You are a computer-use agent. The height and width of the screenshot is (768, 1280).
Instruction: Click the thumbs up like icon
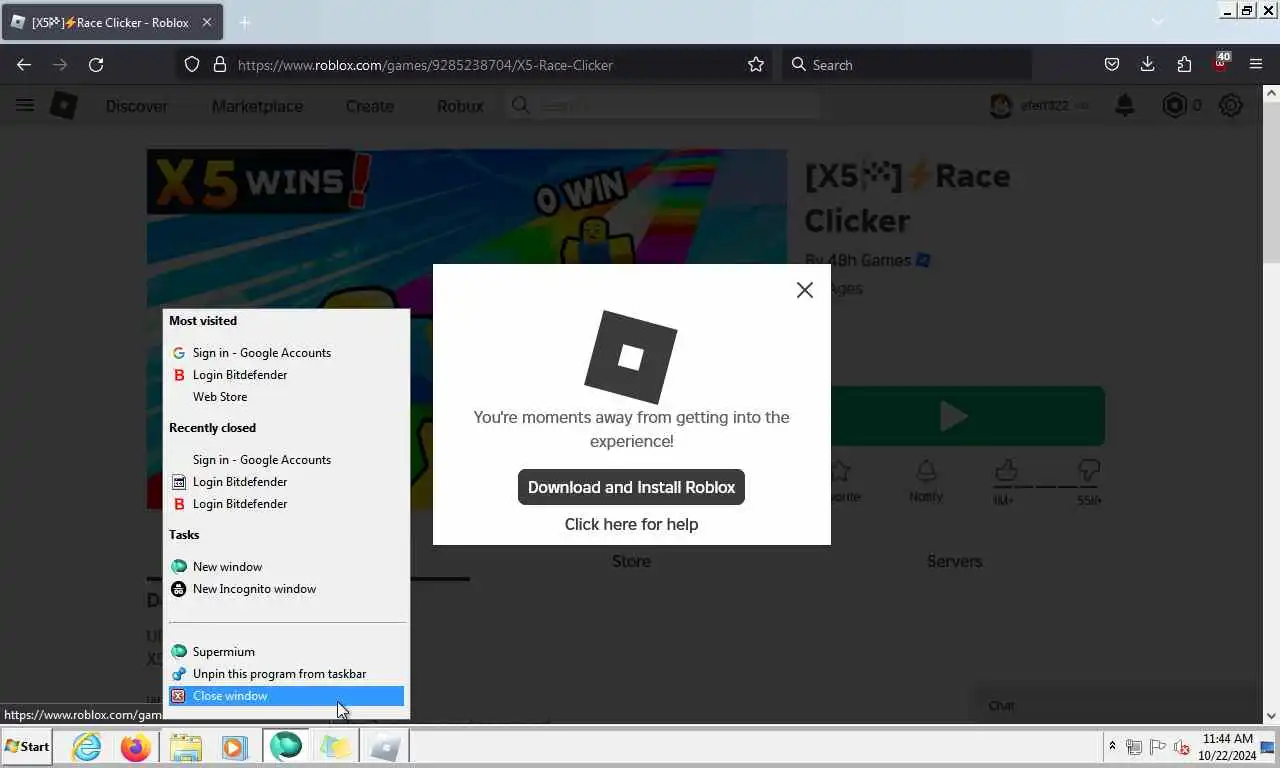point(1005,470)
